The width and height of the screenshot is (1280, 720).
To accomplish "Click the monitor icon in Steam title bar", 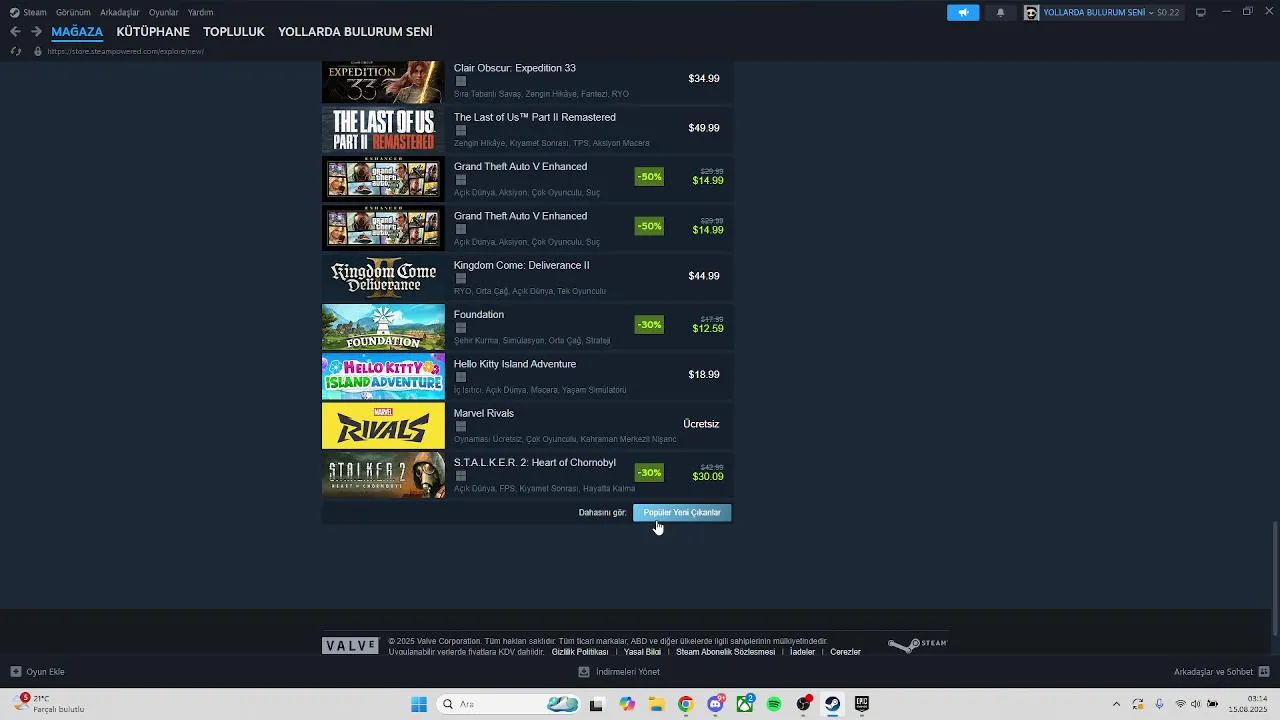I will coord(1201,12).
